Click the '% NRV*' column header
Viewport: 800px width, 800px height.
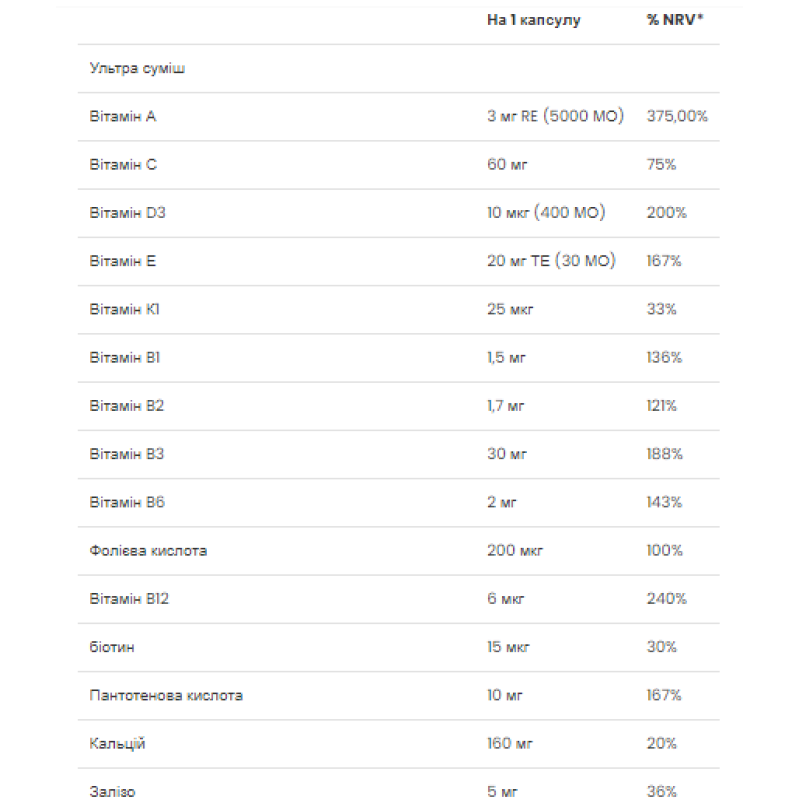674,20
